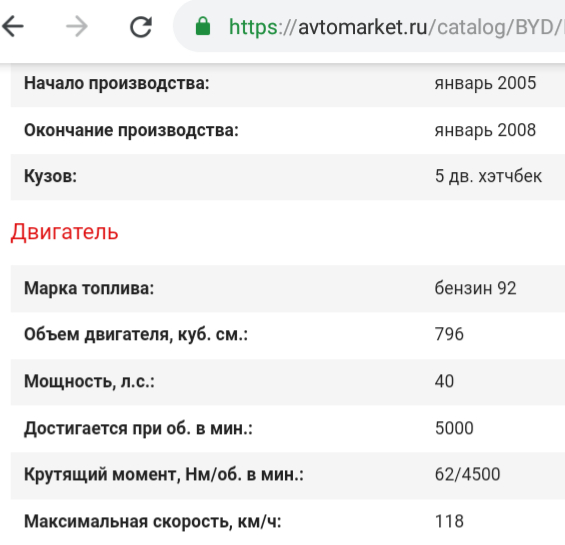Click the Крутящий момент row label
This screenshot has height=545, width=565.
point(164,474)
